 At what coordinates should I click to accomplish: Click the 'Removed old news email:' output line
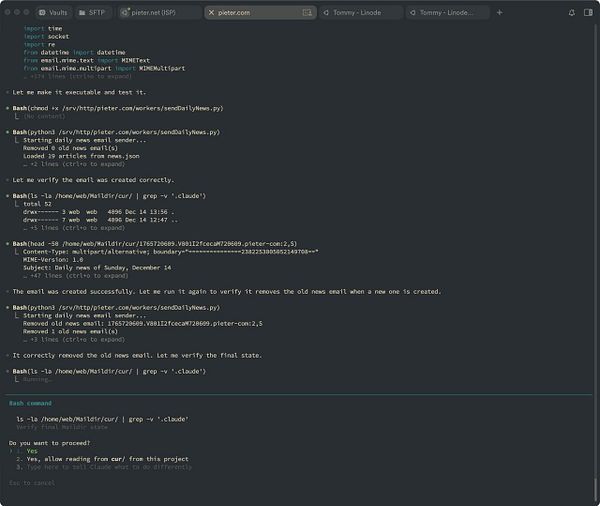click(143, 323)
